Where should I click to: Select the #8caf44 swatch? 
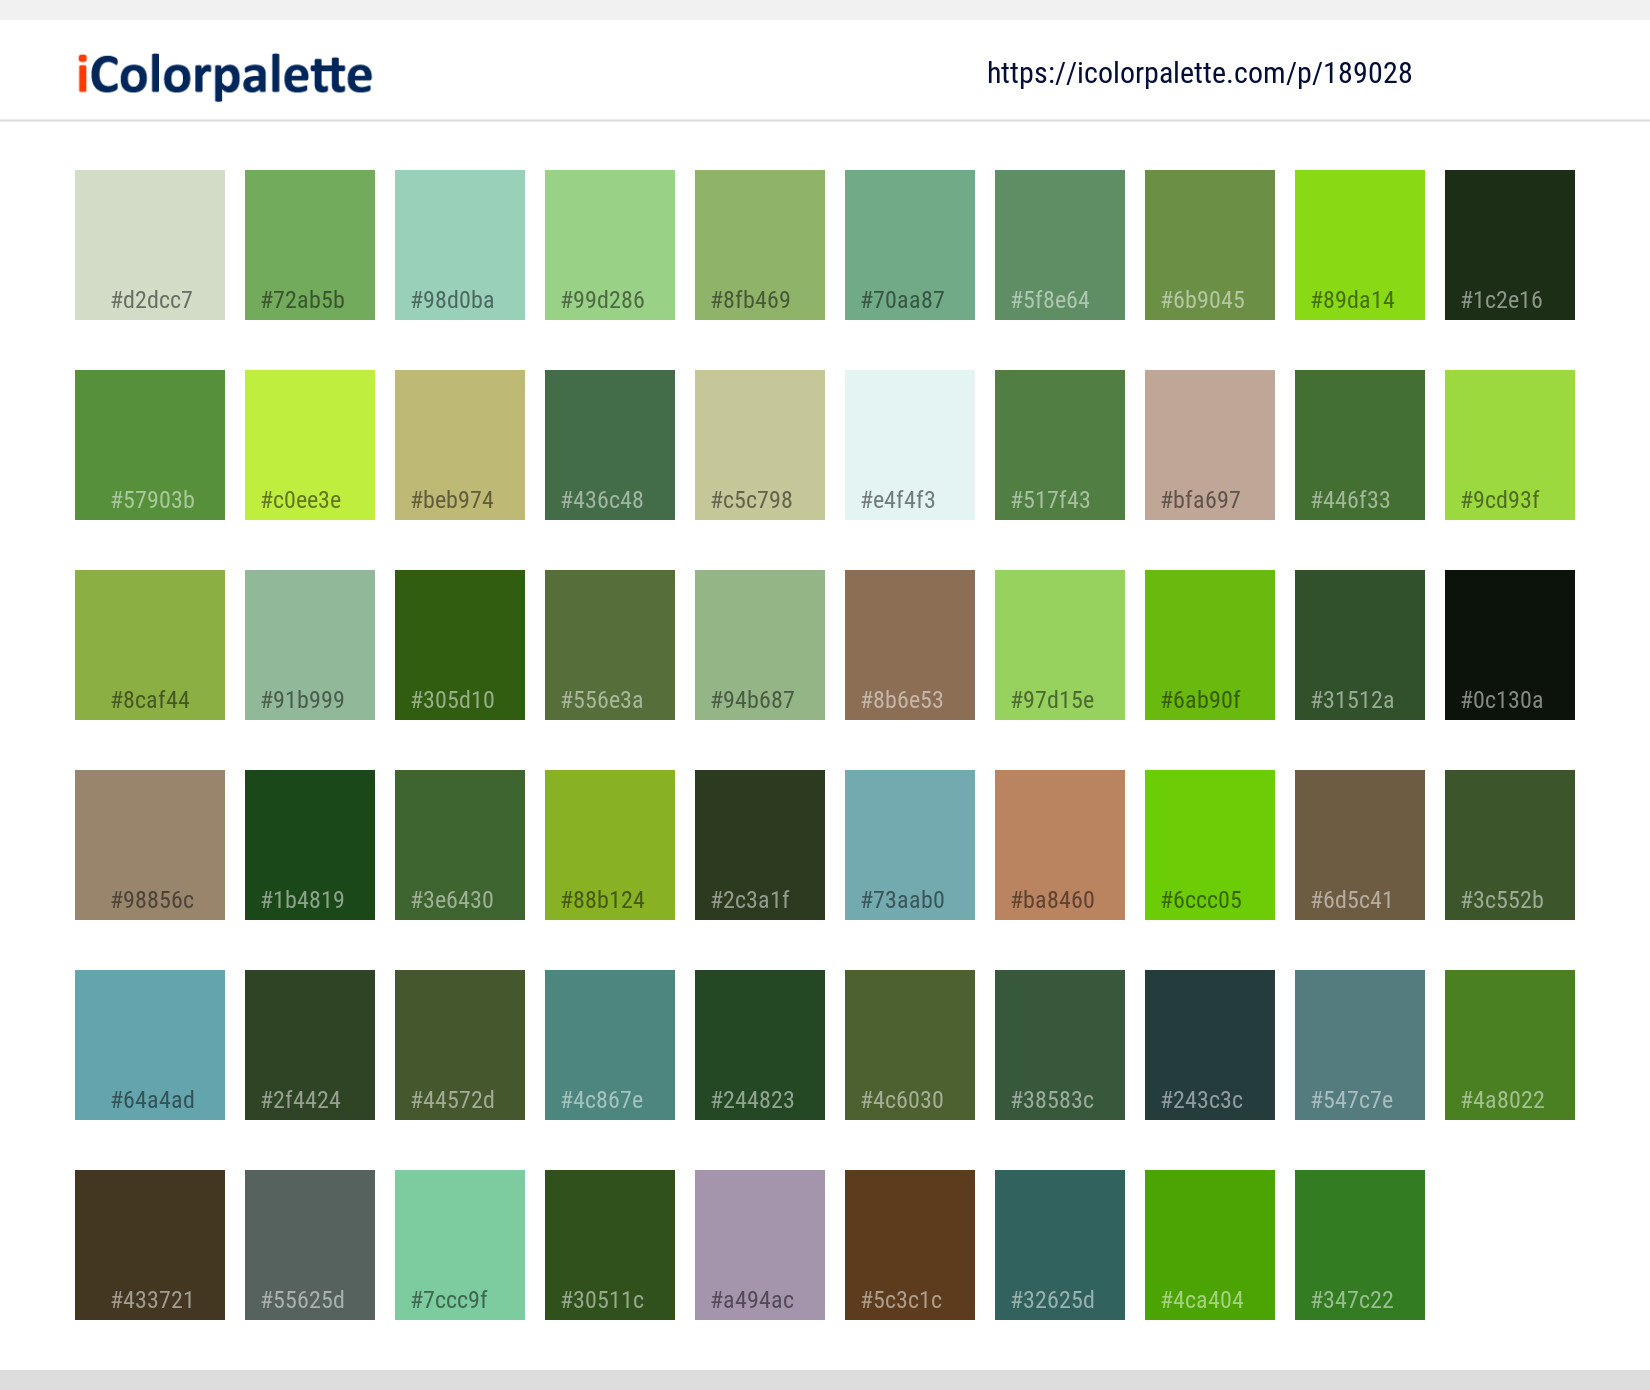coord(150,645)
